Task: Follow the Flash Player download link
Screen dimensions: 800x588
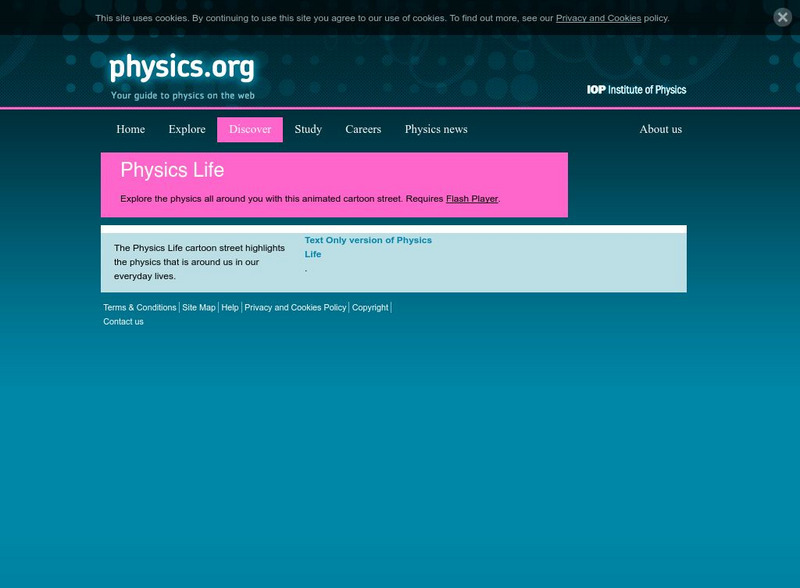Action: pyautogui.click(x=472, y=198)
